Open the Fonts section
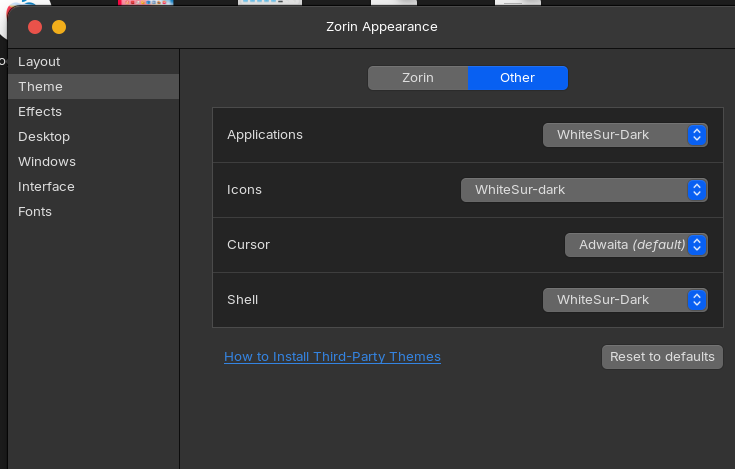This screenshot has height=469, width=735. click(x=35, y=212)
